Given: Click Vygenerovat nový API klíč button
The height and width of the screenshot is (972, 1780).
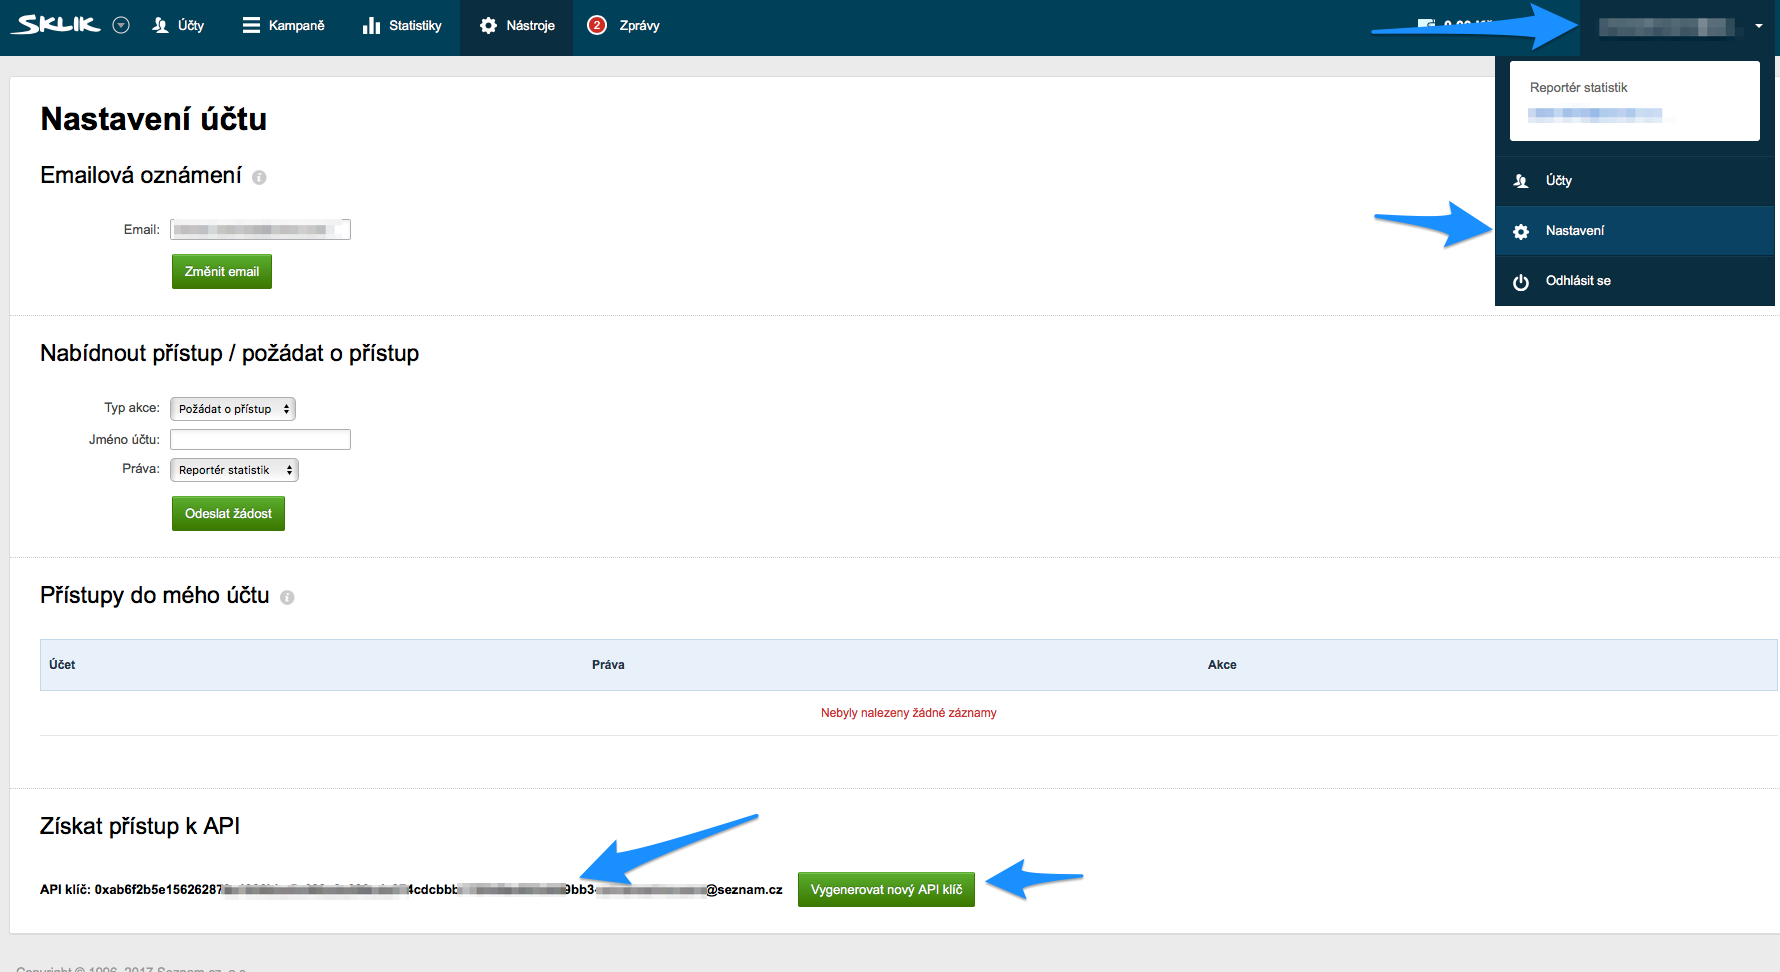Looking at the screenshot, I should point(886,890).
